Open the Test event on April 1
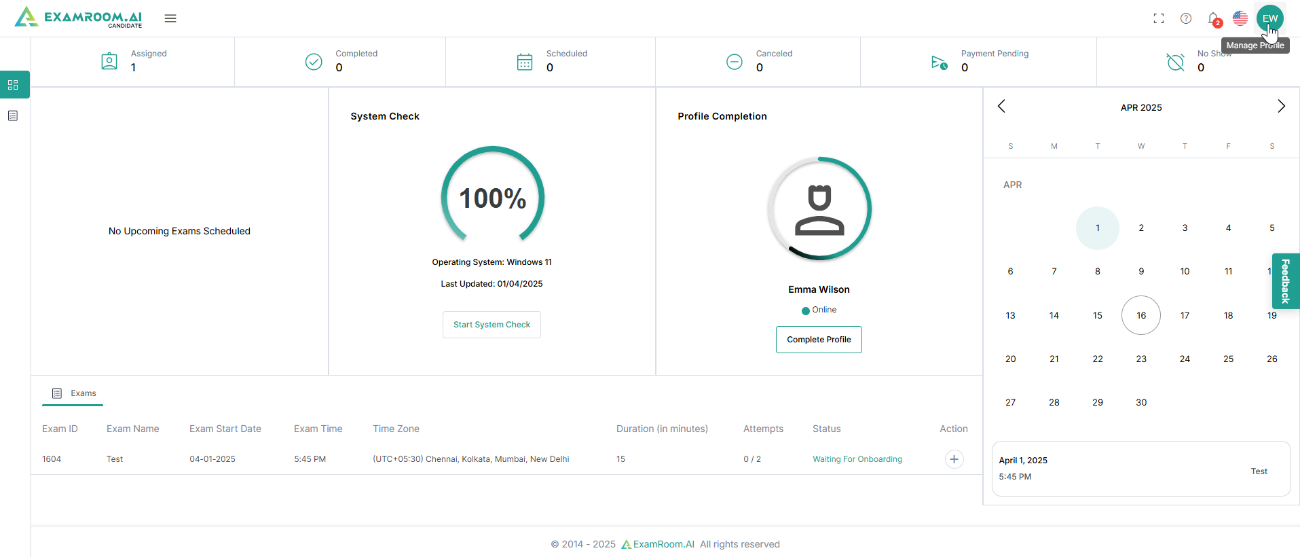The image size is (1300, 557). pos(1141,466)
